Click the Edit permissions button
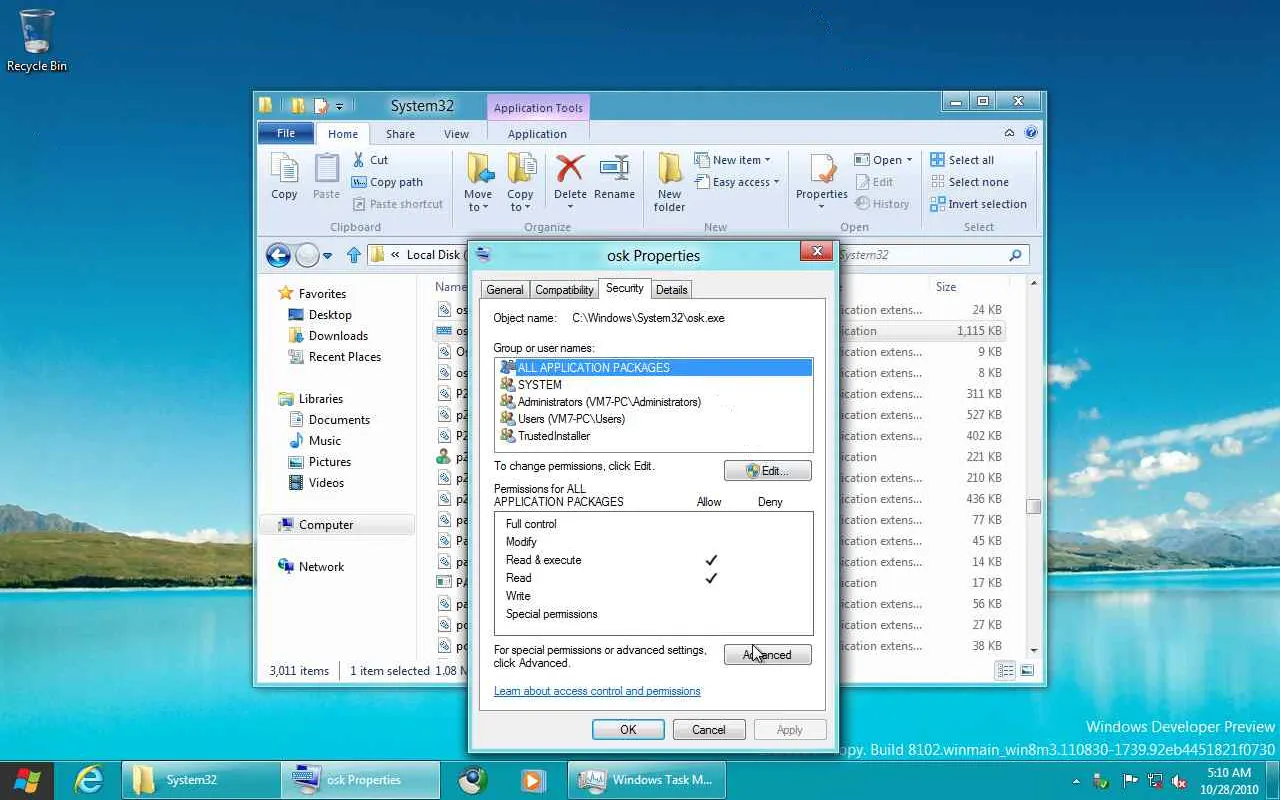 click(767, 470)
